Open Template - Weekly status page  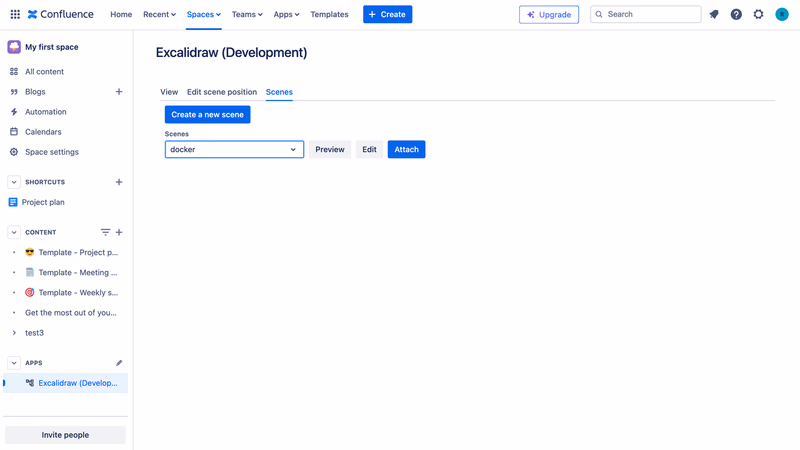point(78,292)
